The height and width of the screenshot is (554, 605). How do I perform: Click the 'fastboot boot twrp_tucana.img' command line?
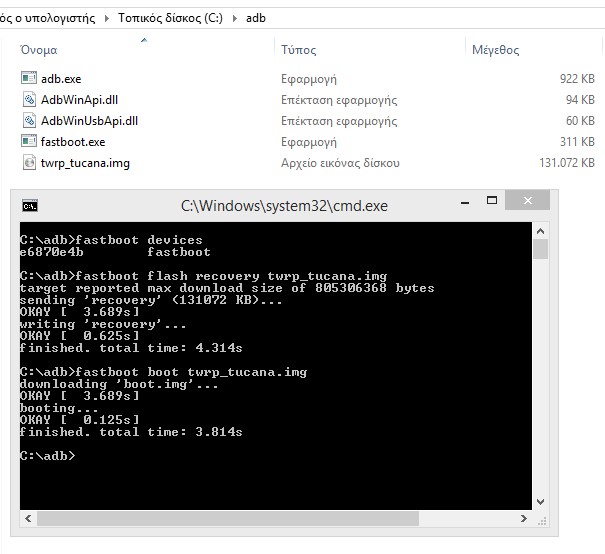click(x=164, y=372)
